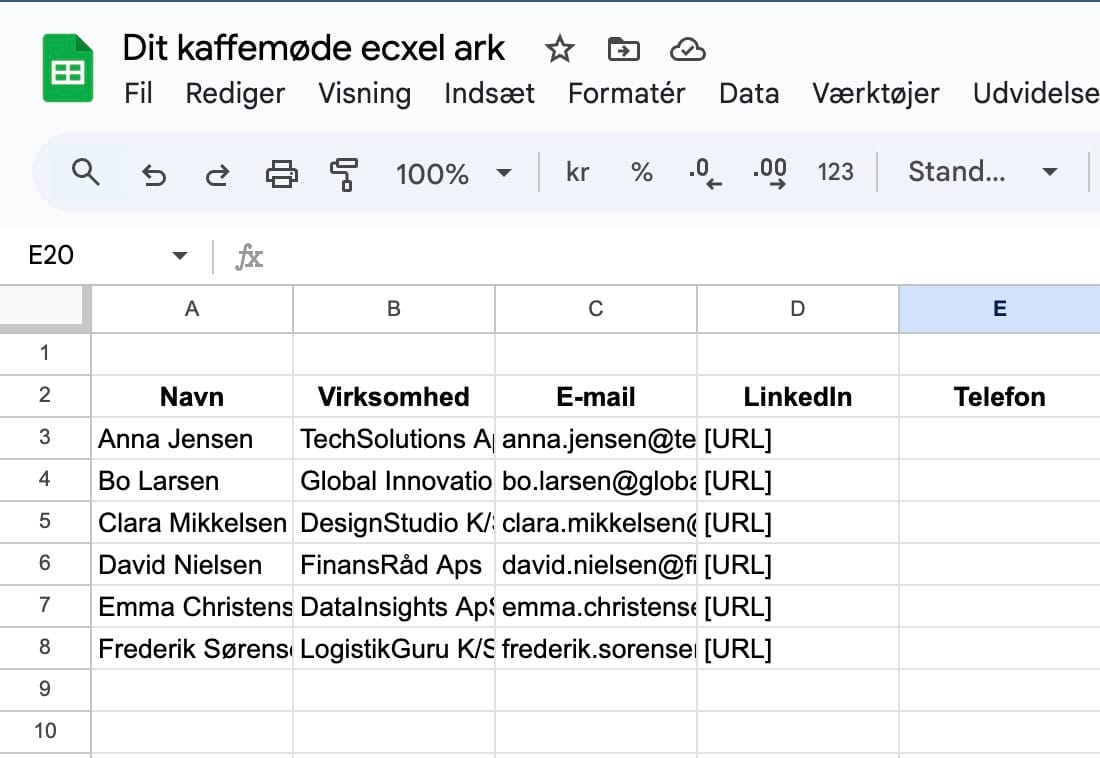This screenshot has width=1100, height=758.
Task: Click the move to folder icon
Action: tap(623, 49)
